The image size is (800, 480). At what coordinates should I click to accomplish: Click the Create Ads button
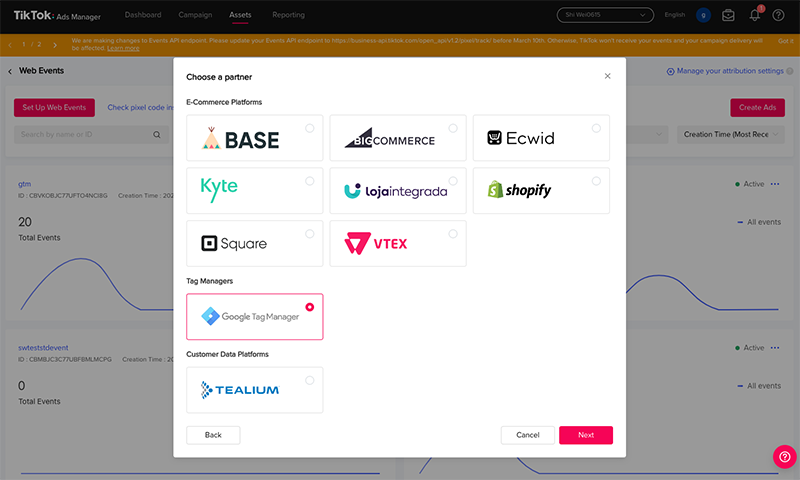pyautogui.click(x=757, y=108)
